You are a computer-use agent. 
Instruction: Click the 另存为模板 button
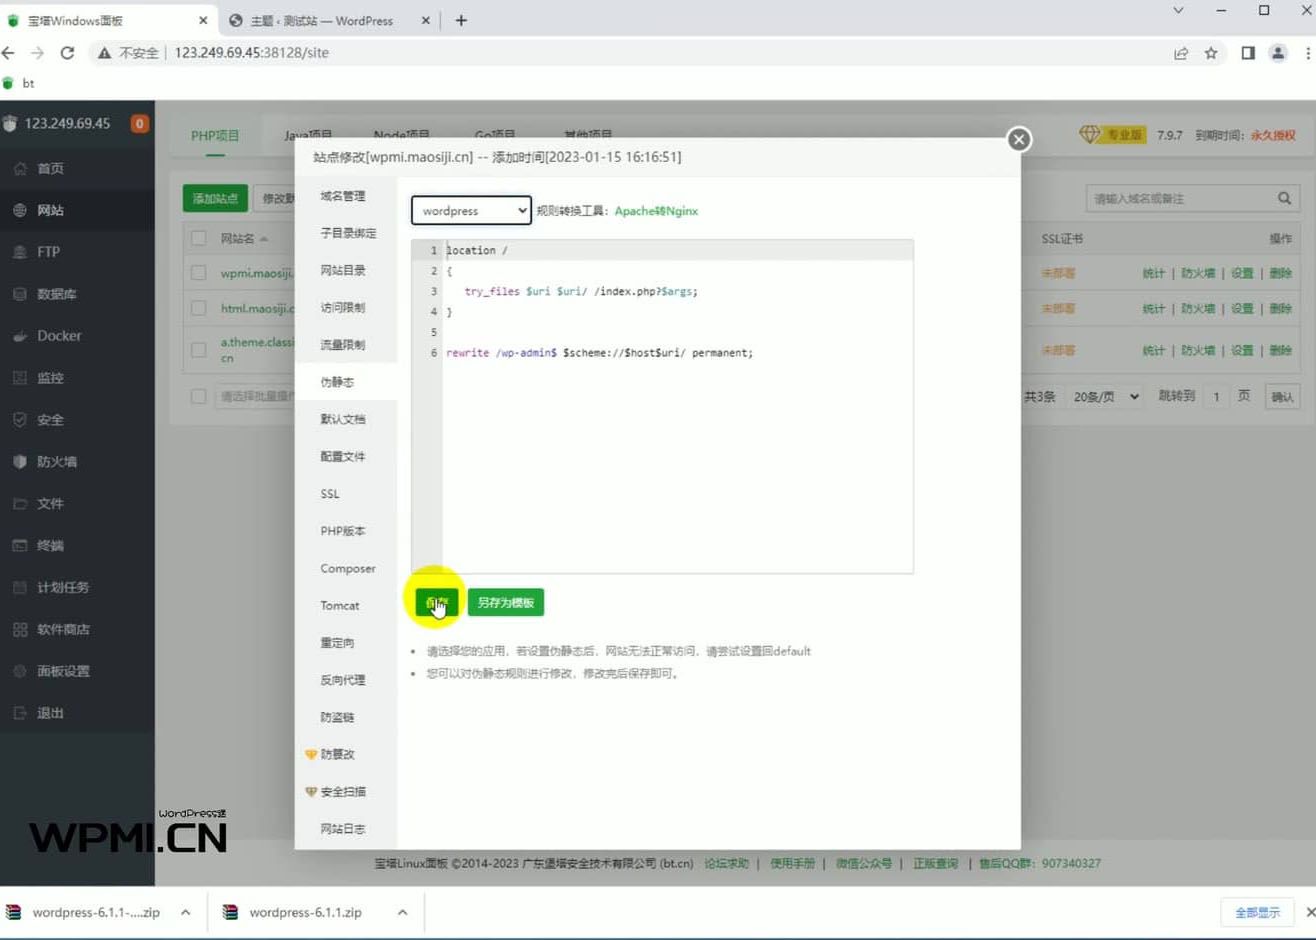[505, 603]
